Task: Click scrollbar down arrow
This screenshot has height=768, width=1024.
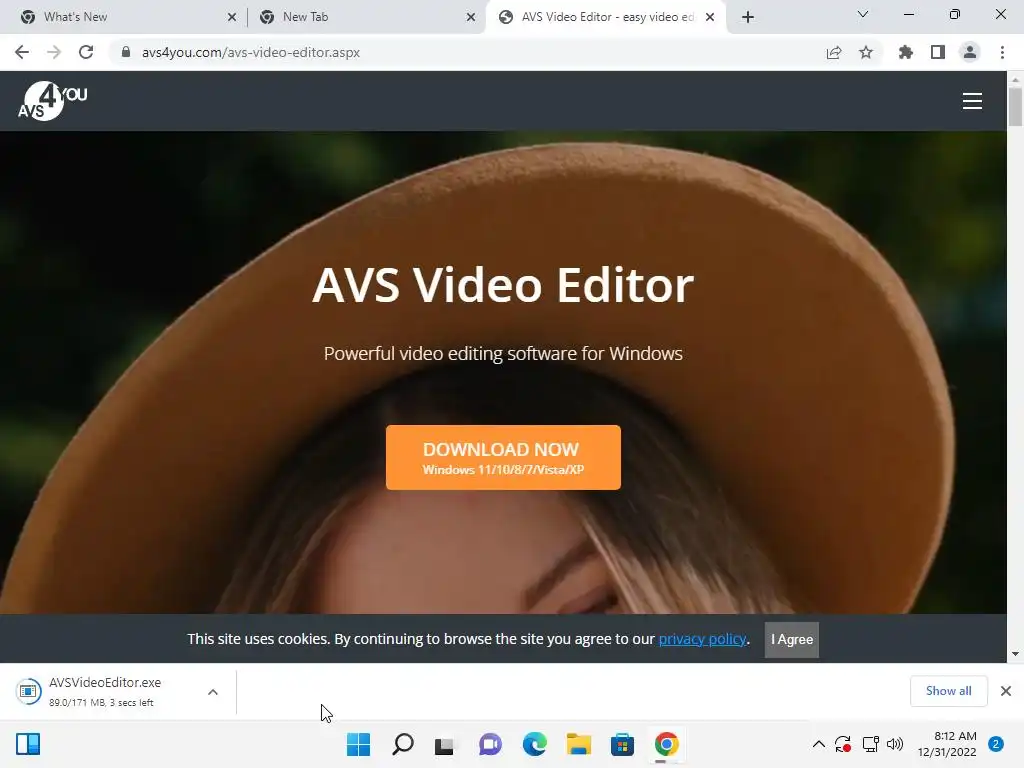Action: [1015, 654]
